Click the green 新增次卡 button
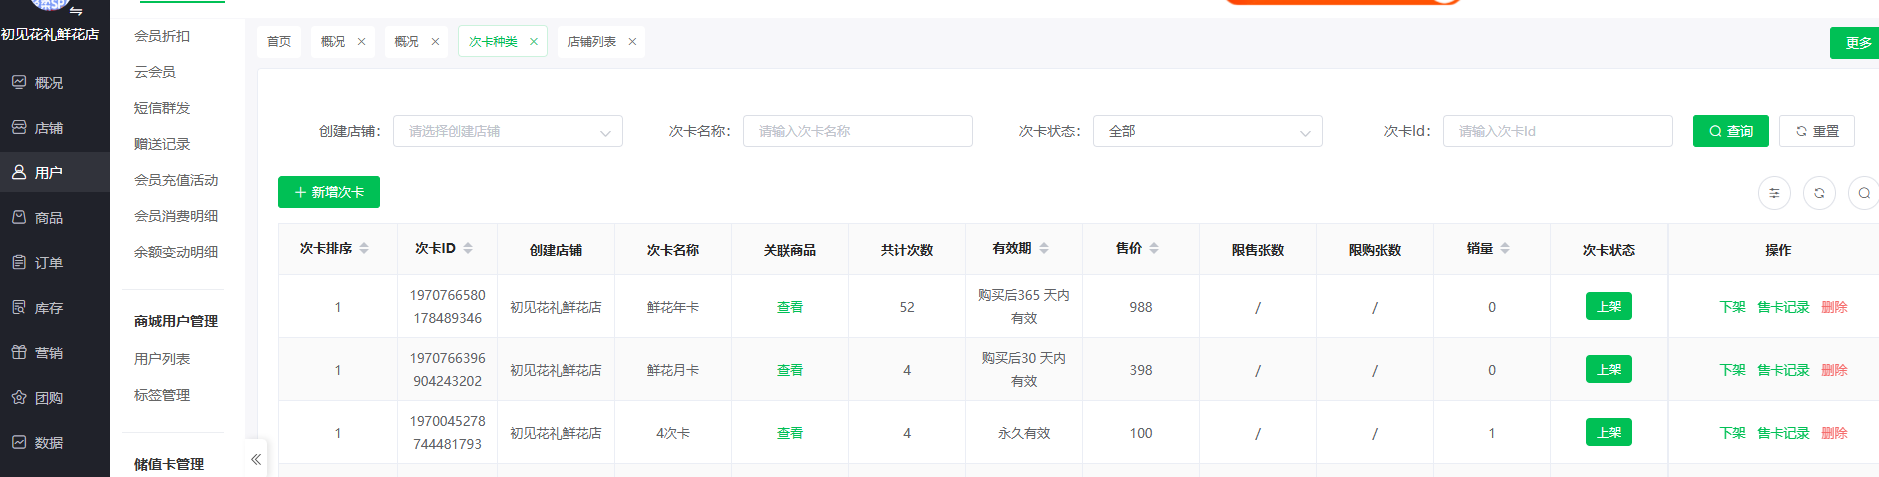This screenshot has height=477, width=1879. pos(329,192)
